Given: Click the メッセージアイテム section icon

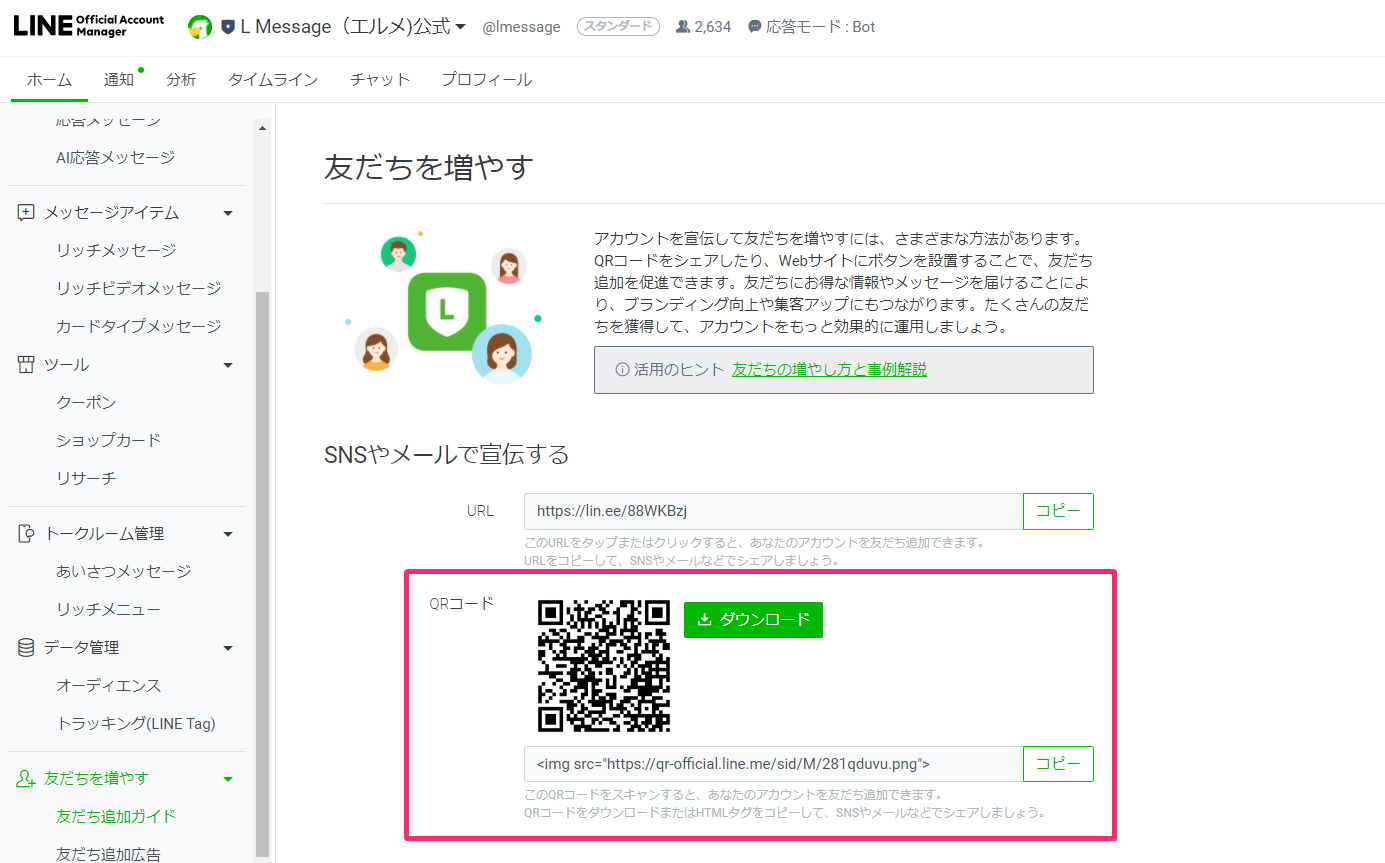Looking at the screenshot, I should tap(26, 213).
